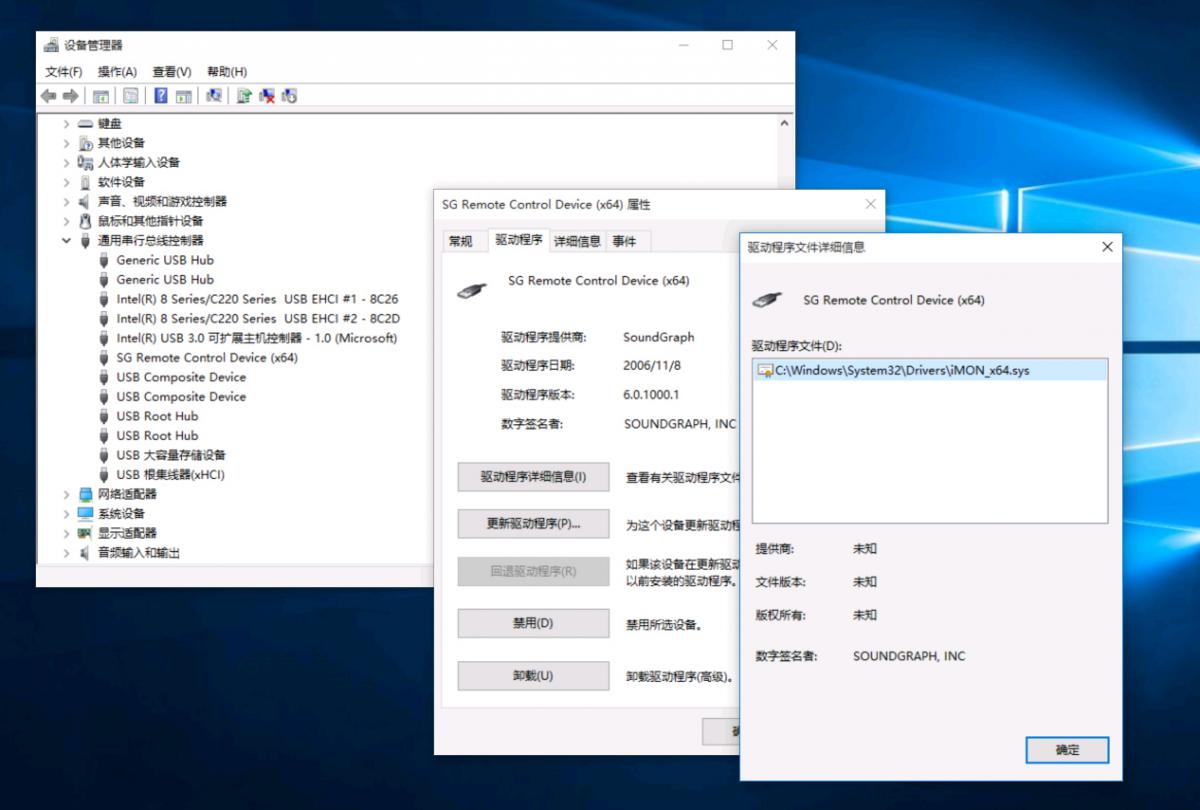
Task: Open the 查看(V) menu
Action: (x=172, y=72)
